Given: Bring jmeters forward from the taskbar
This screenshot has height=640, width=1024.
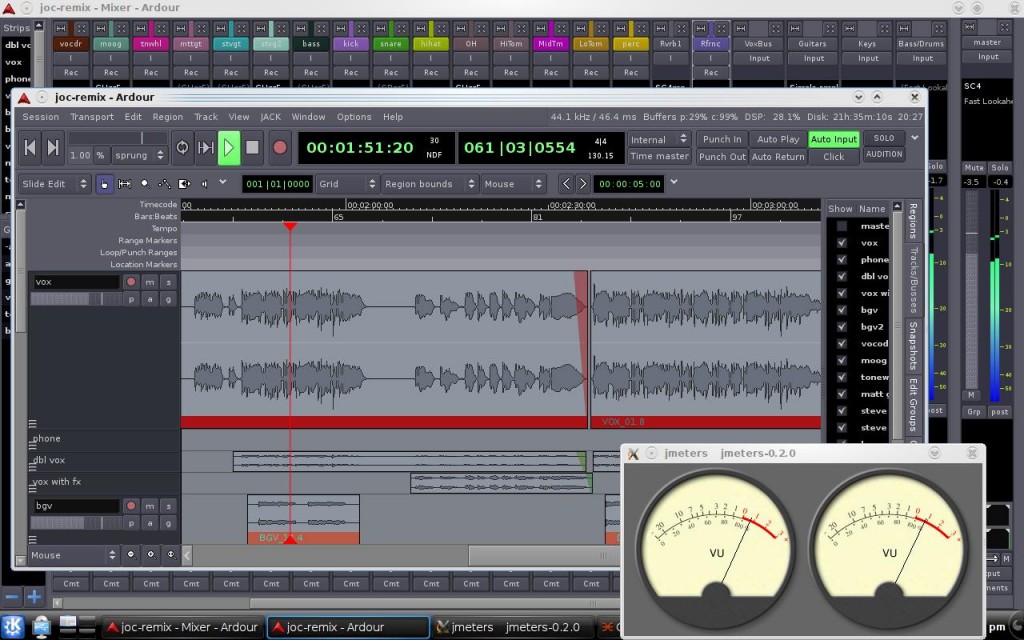Looking at the screenshot, I should (510, 628).
